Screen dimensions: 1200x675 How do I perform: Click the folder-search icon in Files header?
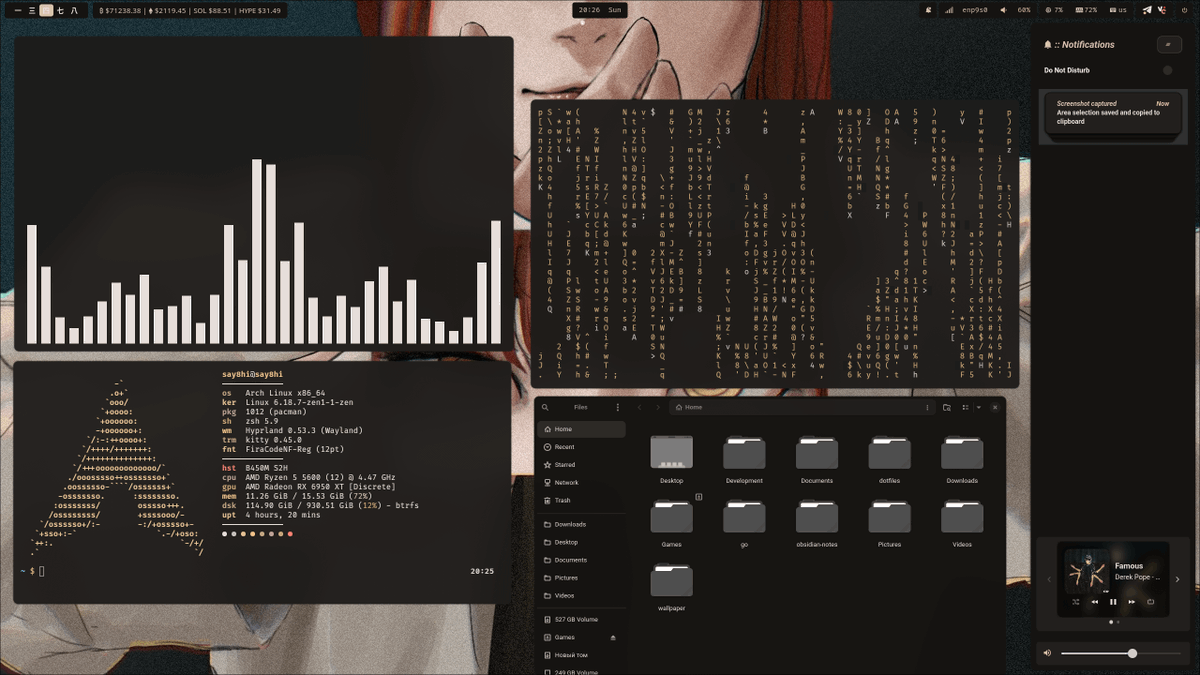947,407
